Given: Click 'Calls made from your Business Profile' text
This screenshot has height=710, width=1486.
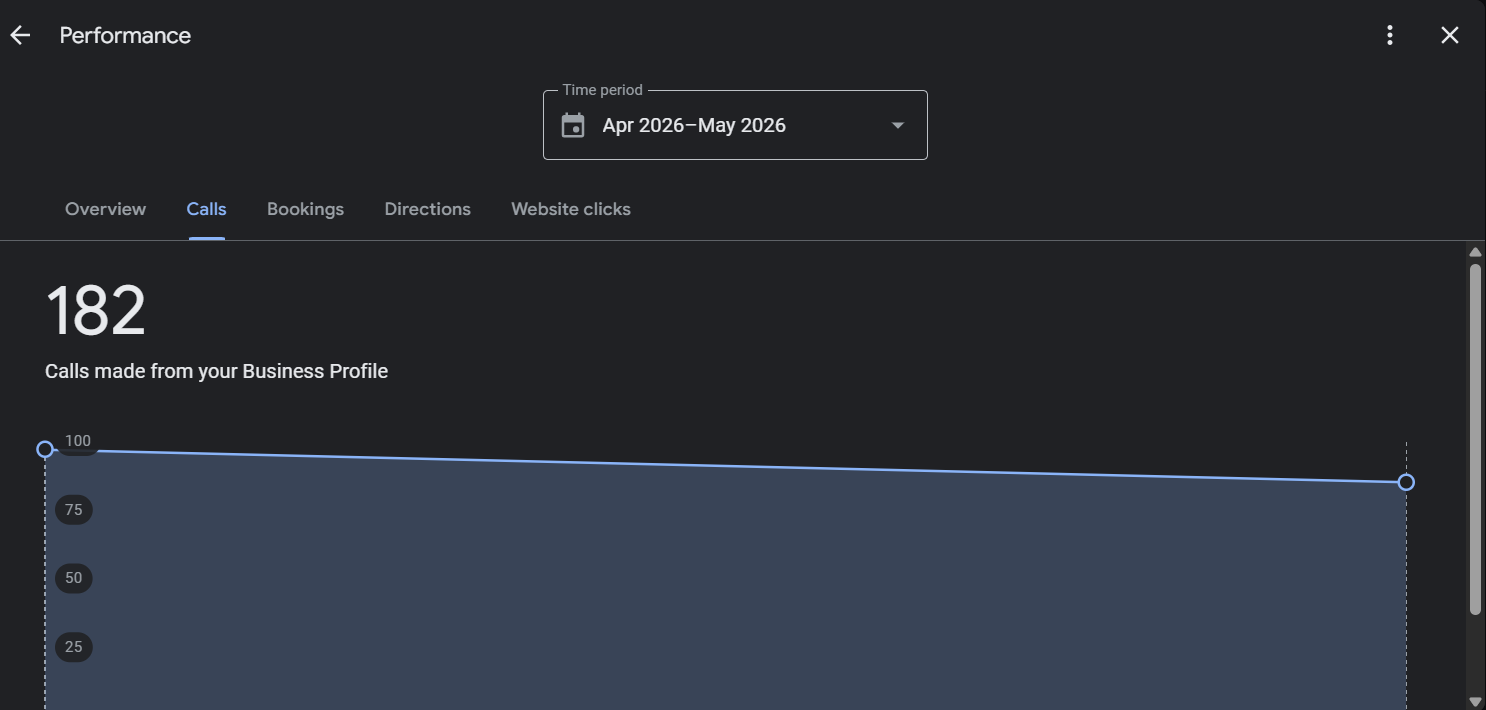Looking at the screenshot, I should point(216,371).
